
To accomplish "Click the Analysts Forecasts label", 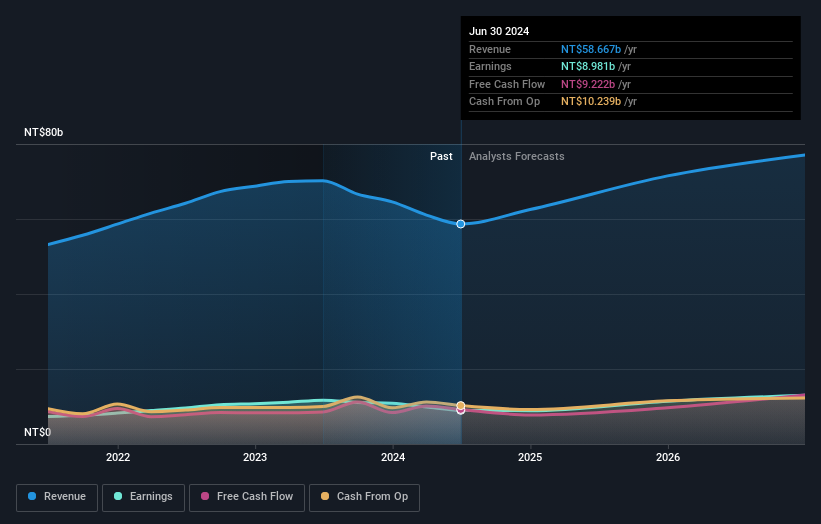I will pos(517,157).
